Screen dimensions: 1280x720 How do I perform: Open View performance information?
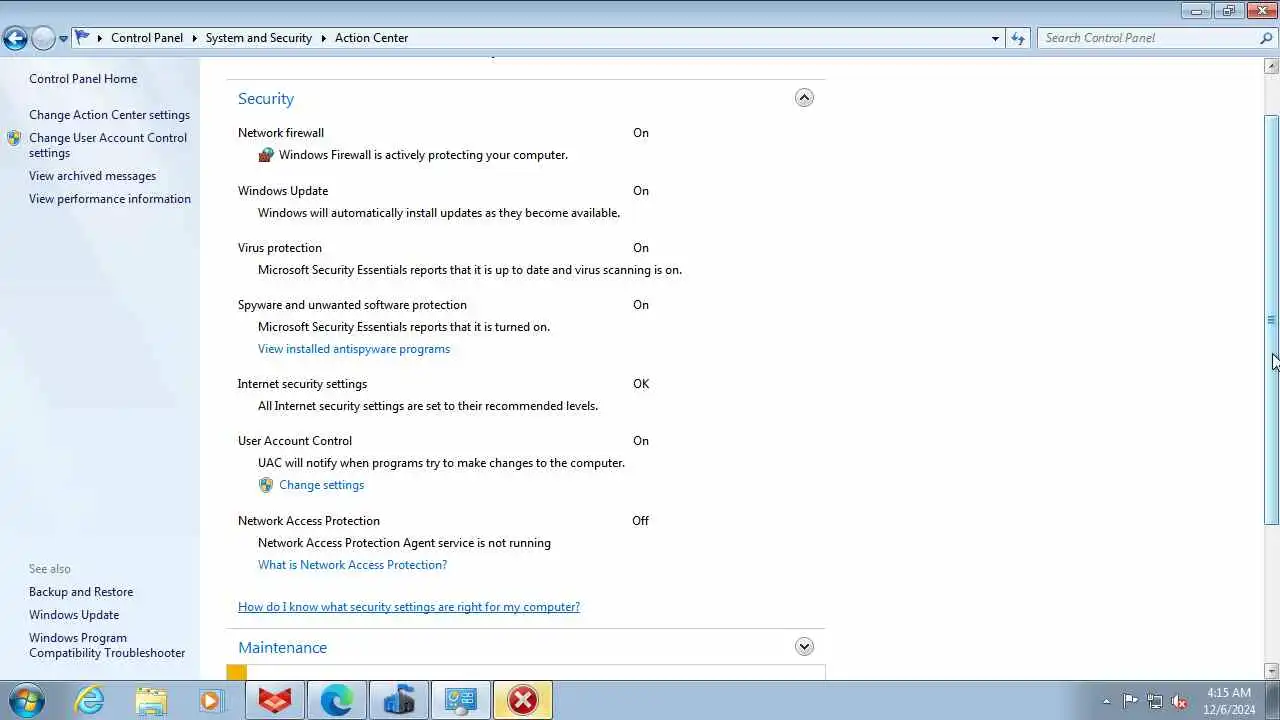(110, 199)
